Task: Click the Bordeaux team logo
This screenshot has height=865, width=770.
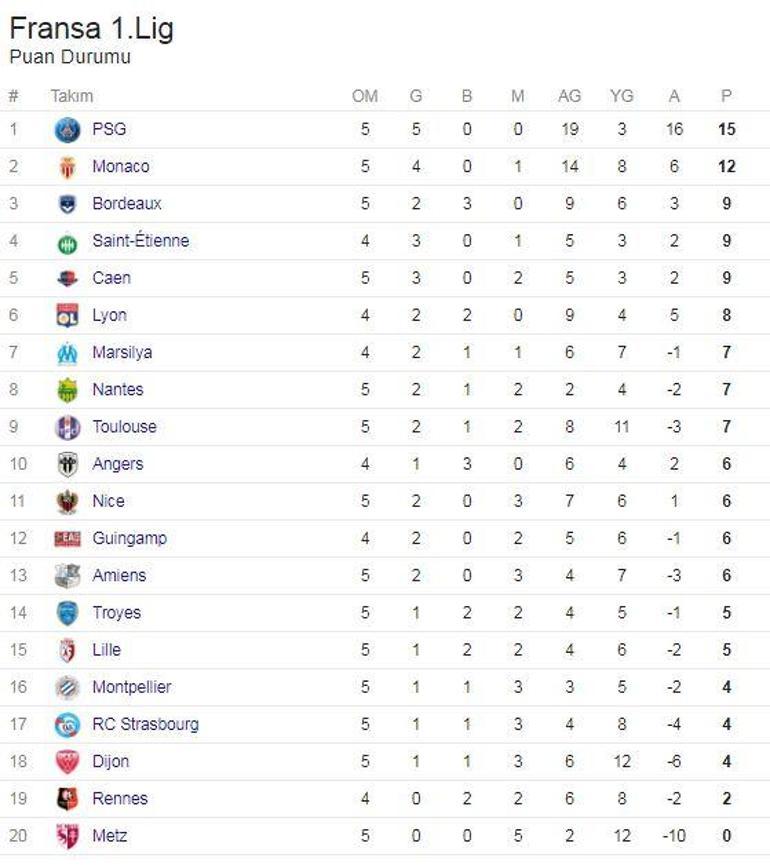Action: (67, 204)
